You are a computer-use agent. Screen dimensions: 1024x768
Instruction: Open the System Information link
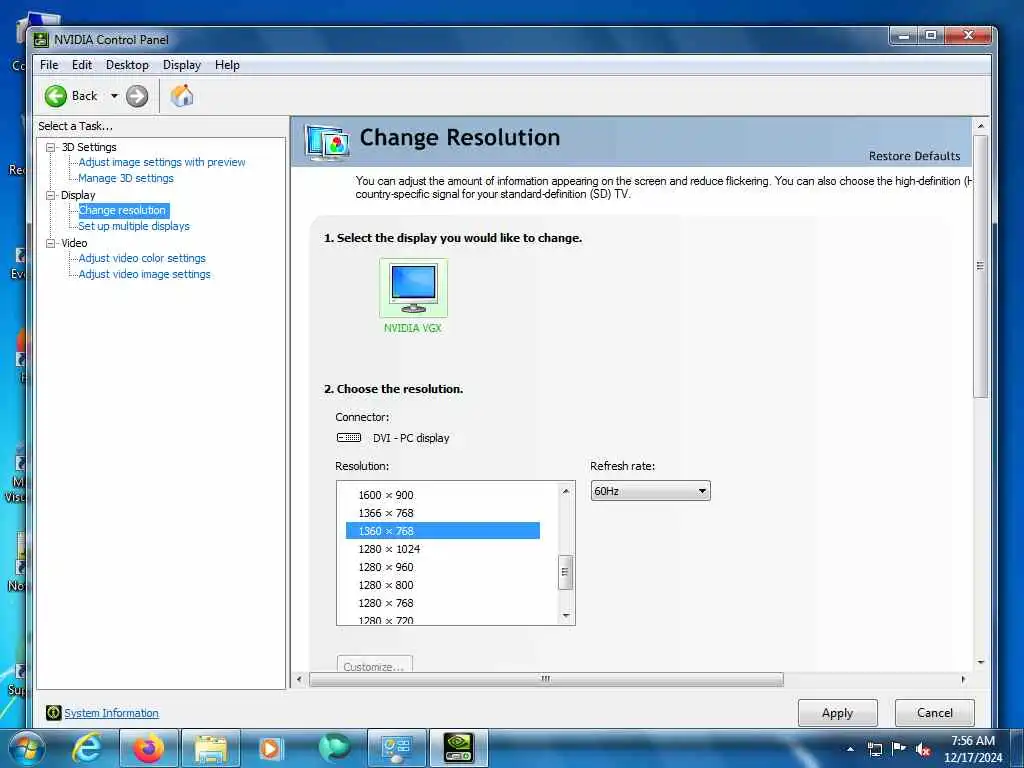coord(111,713)
